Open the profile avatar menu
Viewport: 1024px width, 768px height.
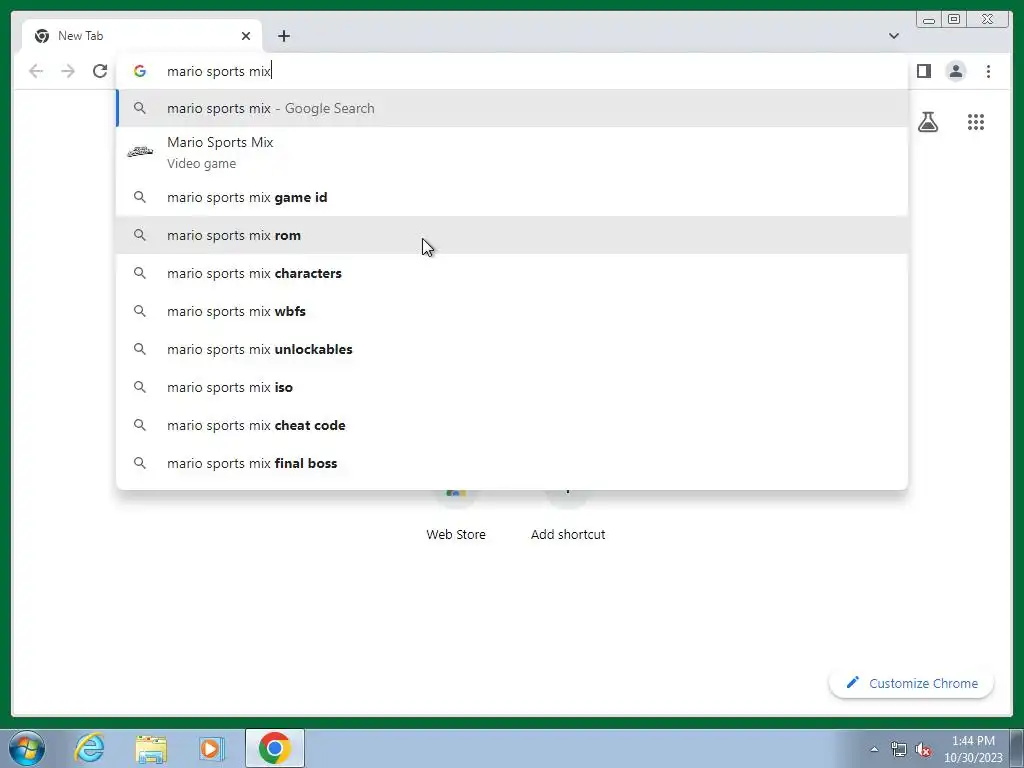955,71
